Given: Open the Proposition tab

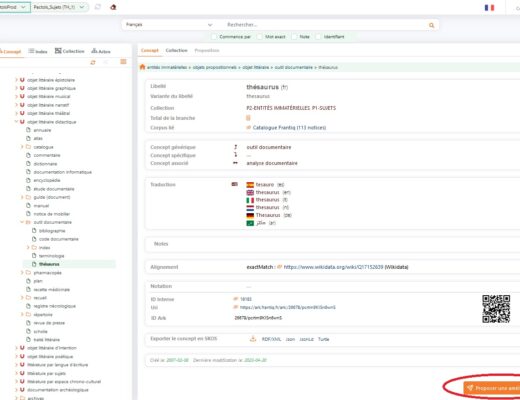Looking at the screenshot, I should pyautogui.click(x=207, y=50).
